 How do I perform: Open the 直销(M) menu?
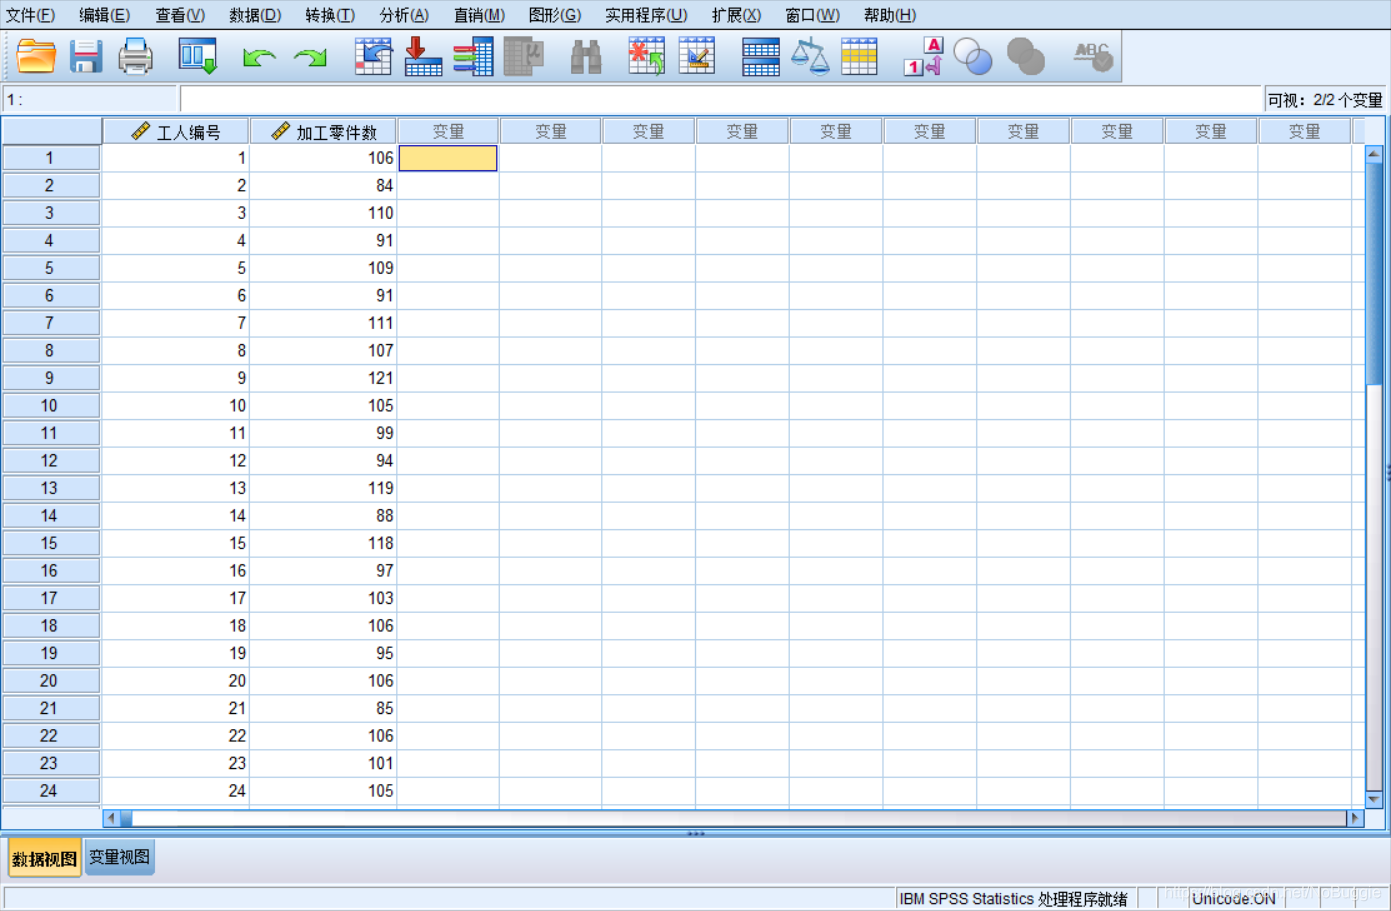click(479, 15)
